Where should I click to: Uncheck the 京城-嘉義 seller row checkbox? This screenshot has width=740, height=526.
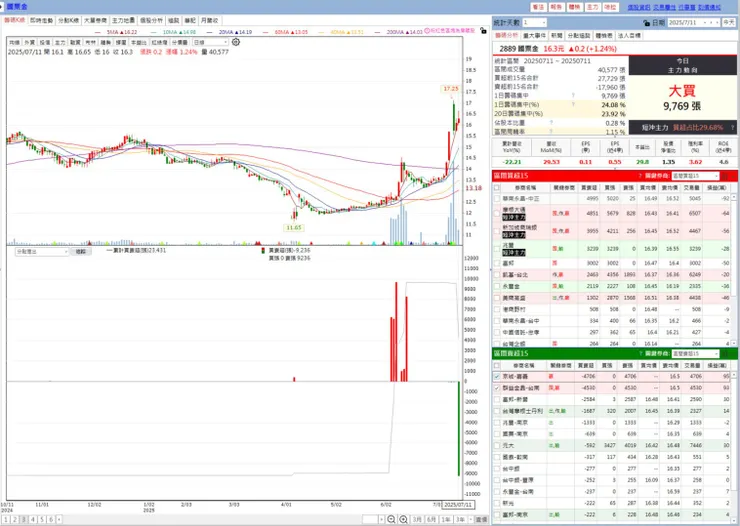pyautogui.click(x=496, y=376)
